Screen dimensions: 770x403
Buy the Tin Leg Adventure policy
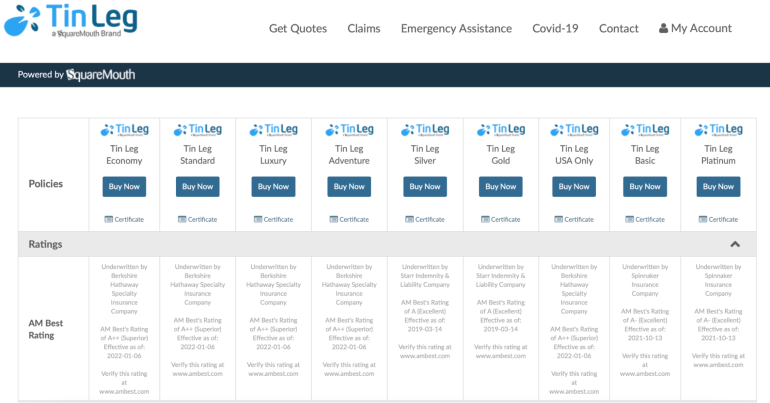349,186
